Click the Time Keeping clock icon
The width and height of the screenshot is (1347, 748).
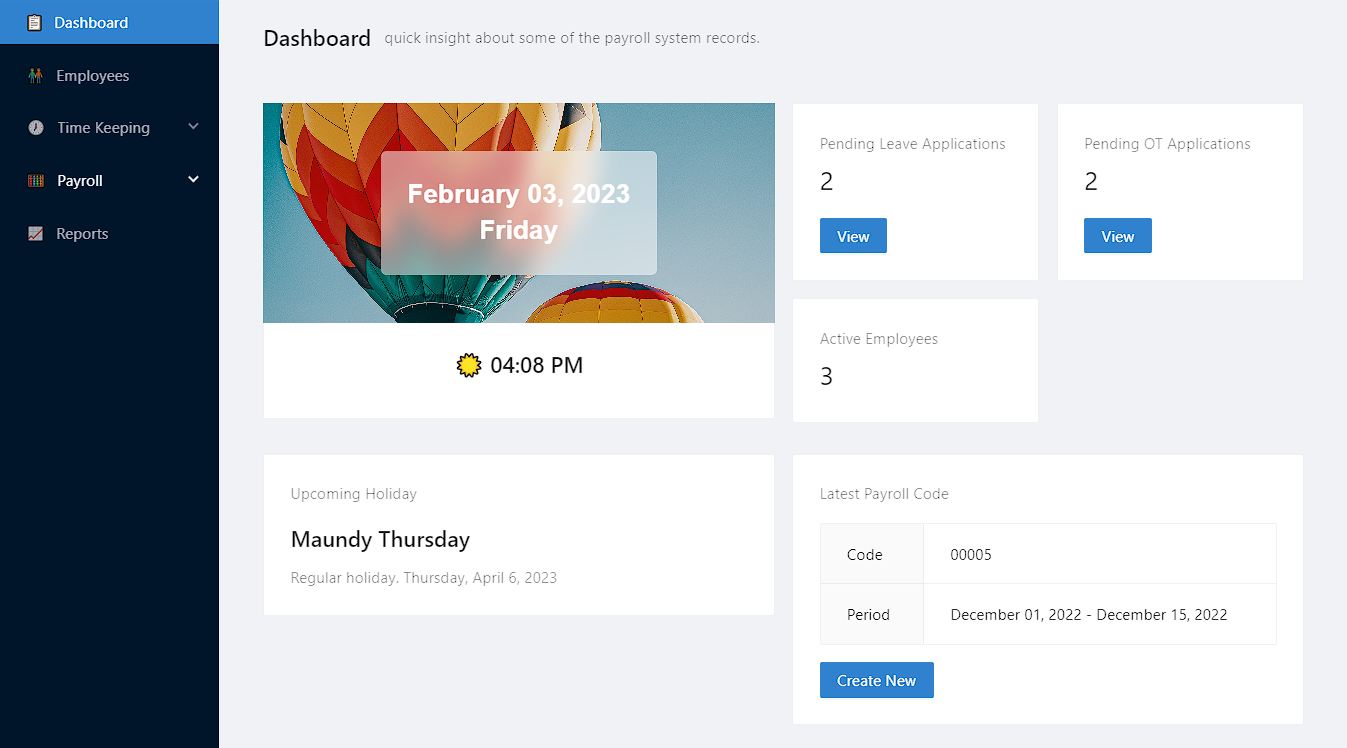coord(36,128)
